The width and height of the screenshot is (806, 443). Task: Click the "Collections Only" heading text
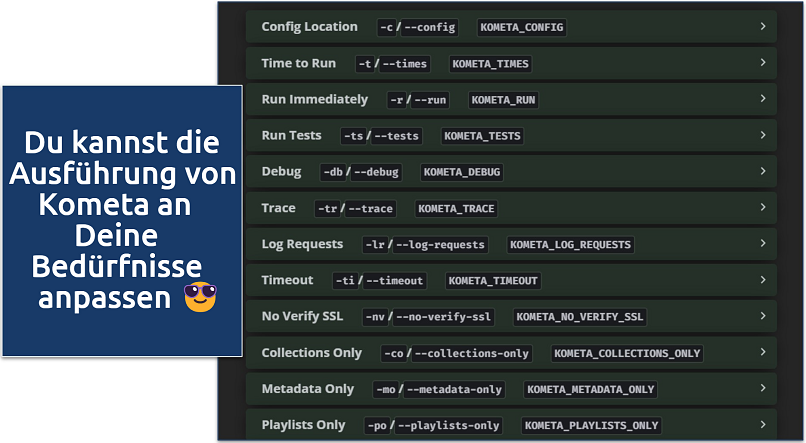pyautogui.click(x=309, y=353)
